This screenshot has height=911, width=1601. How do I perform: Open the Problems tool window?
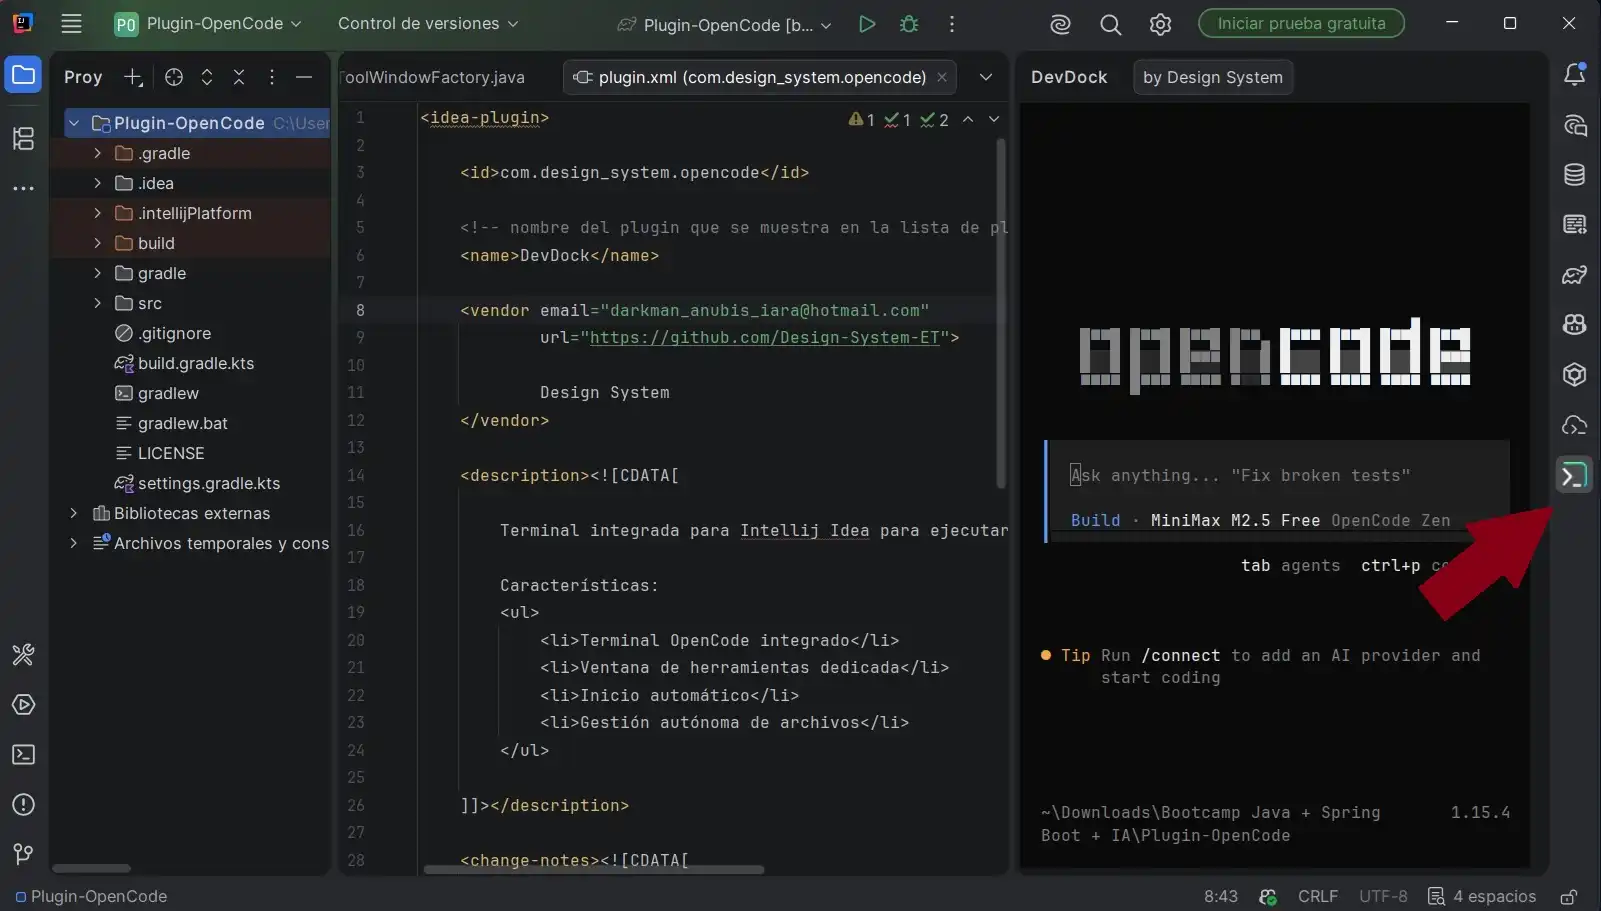click(x=23, y=805)
